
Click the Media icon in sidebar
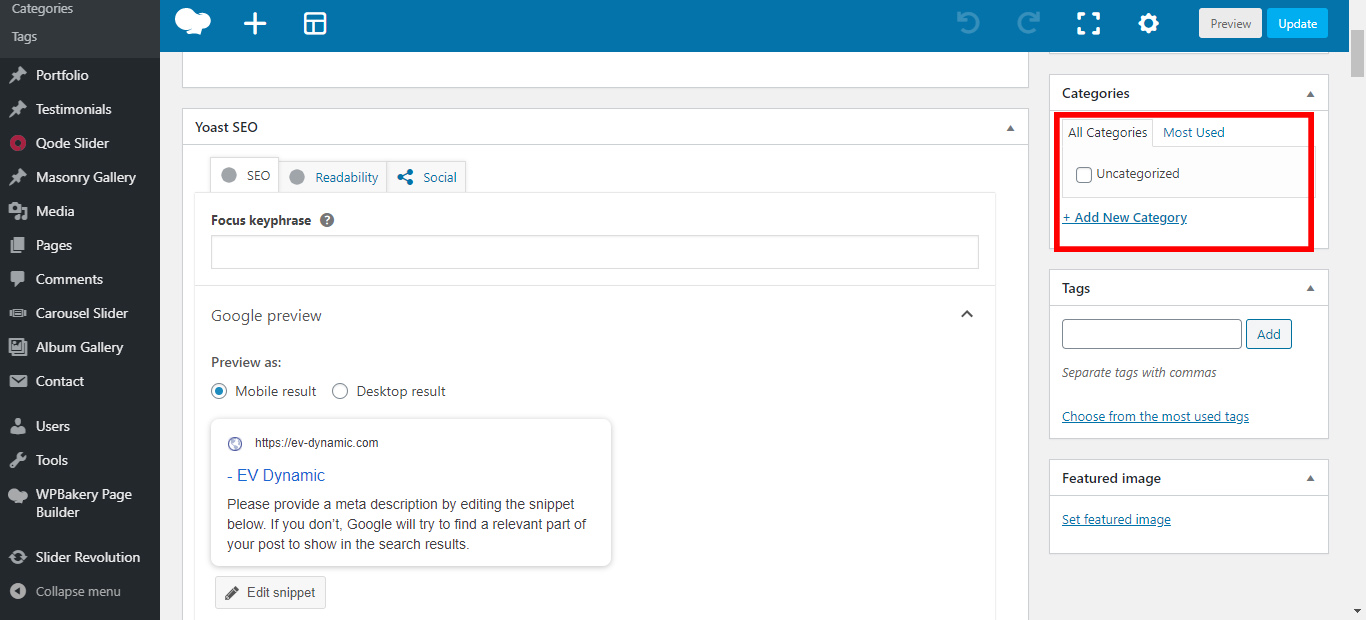click(x=18, y=211)
